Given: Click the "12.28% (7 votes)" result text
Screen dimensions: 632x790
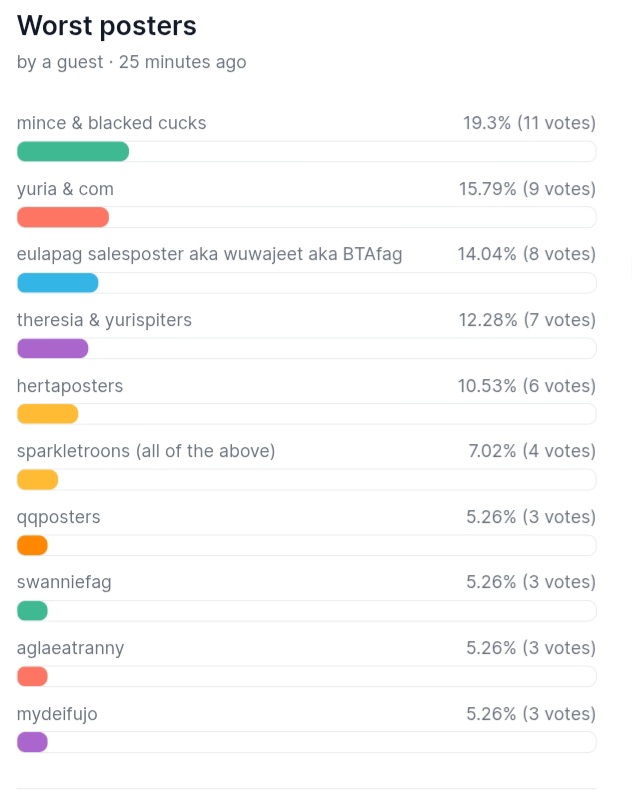Looking at the screenshot, I should [527, 320].
